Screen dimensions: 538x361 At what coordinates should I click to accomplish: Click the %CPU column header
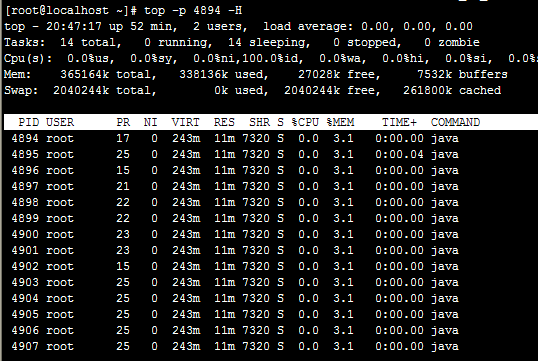(305, 123)
